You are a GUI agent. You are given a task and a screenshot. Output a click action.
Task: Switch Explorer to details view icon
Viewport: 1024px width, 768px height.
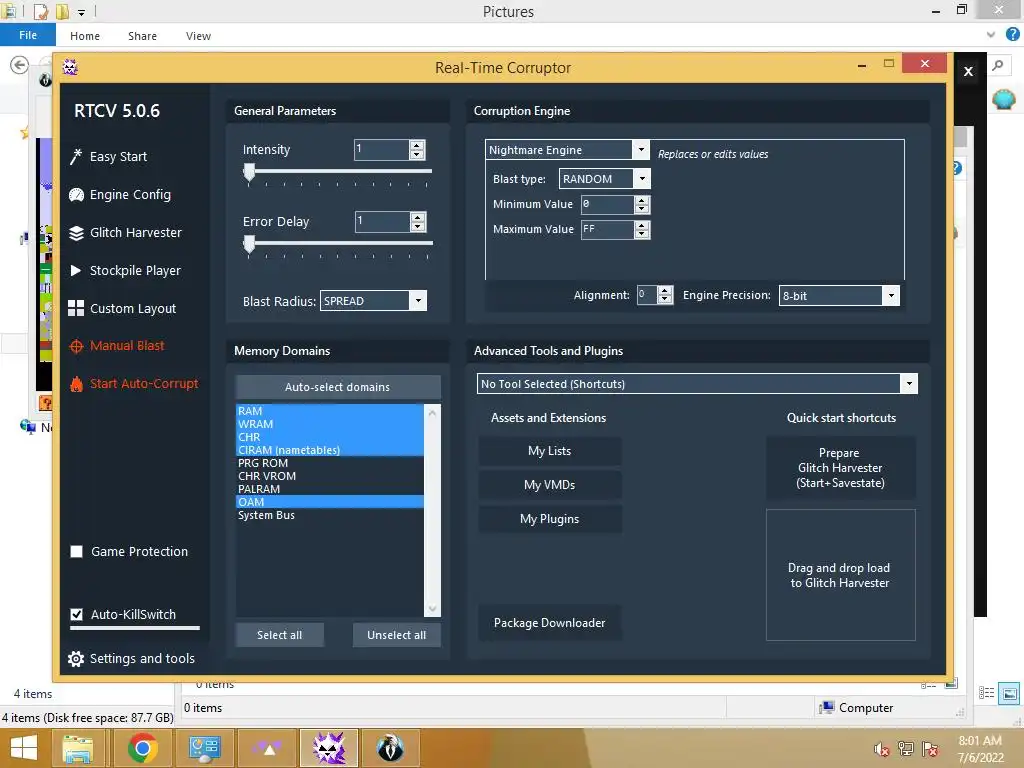[986, 693]
